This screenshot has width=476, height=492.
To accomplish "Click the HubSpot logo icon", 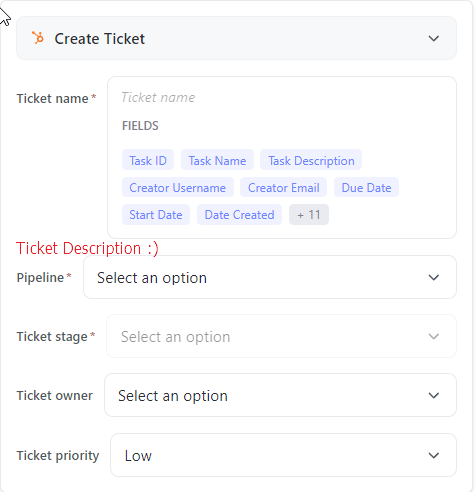I will pos(38,38).
